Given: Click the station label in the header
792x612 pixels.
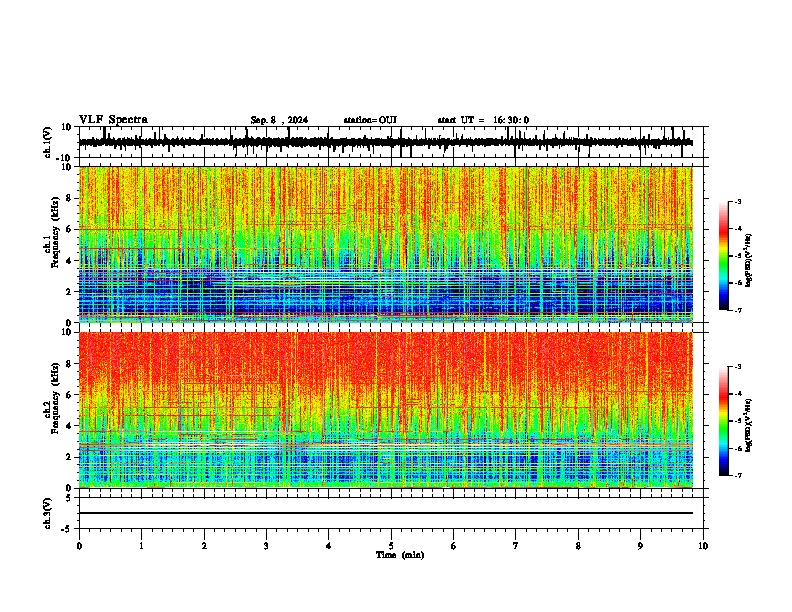Looking at the screenshot, I should (x=370, y=120).
